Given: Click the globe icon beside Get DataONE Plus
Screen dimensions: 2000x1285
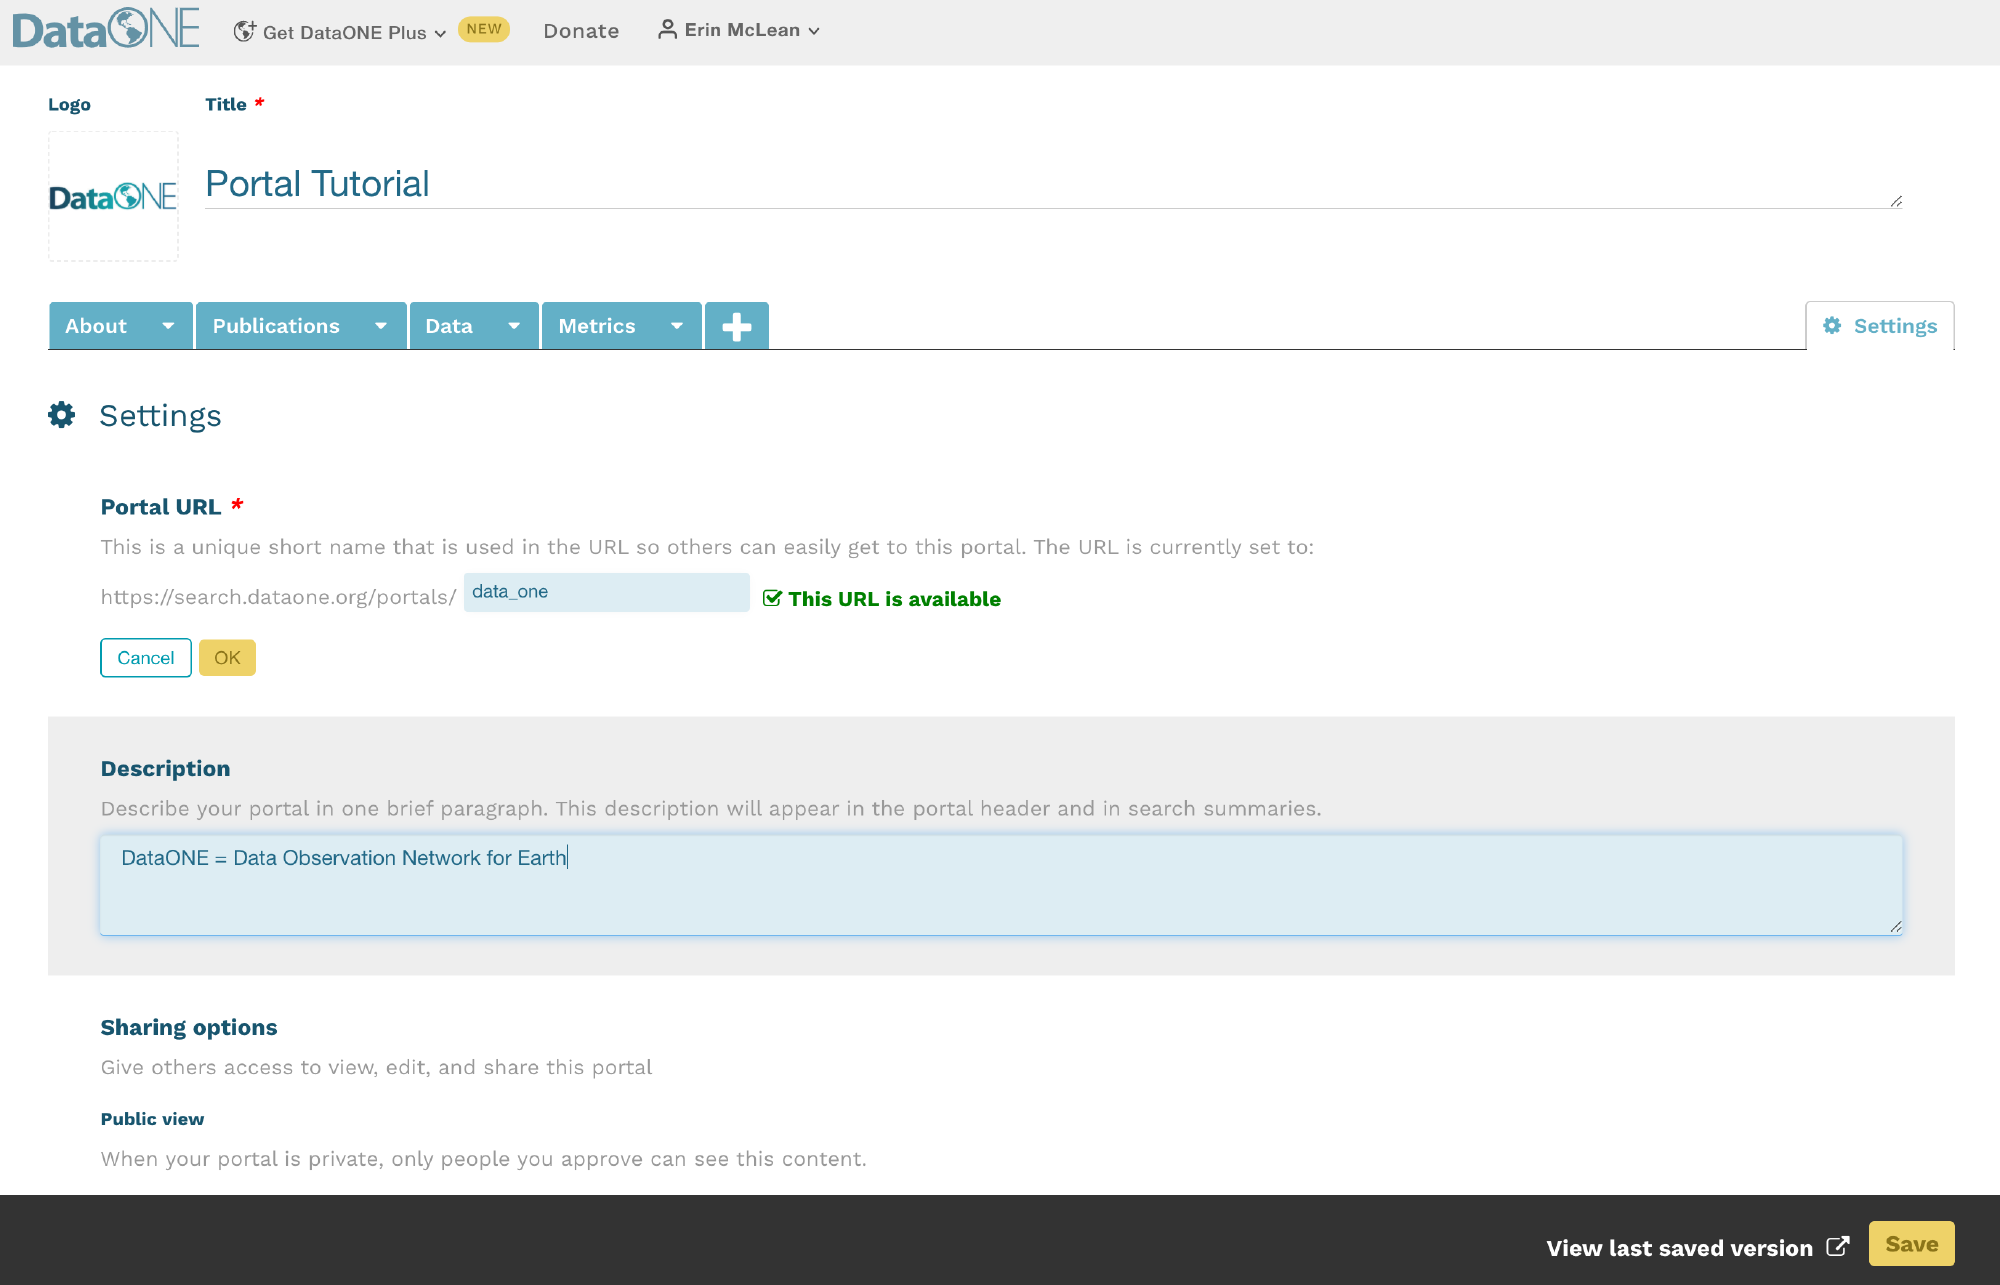Looking at the screenshot, I should coord(244,32).
